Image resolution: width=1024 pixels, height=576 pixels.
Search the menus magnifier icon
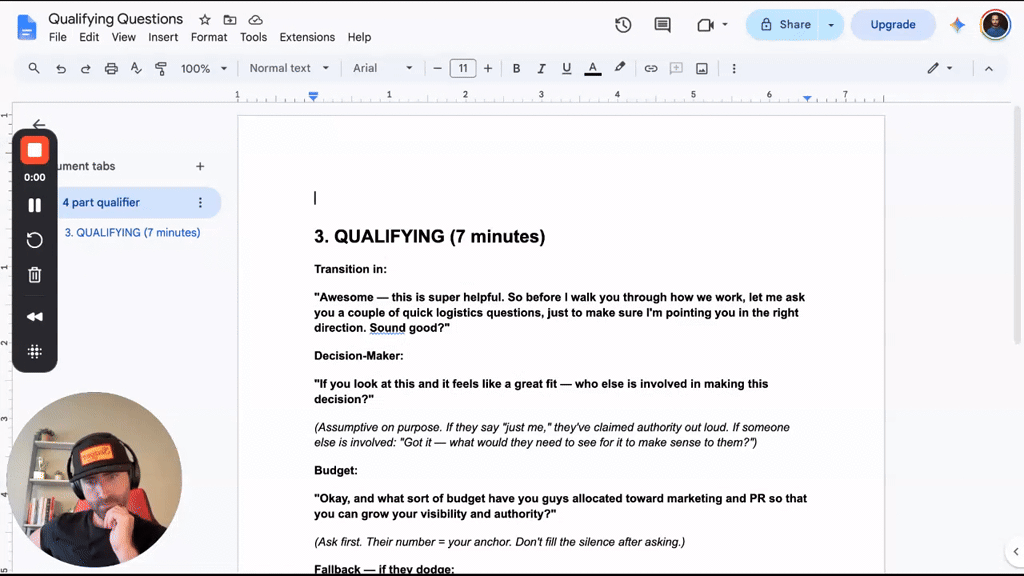click(34, 68)
